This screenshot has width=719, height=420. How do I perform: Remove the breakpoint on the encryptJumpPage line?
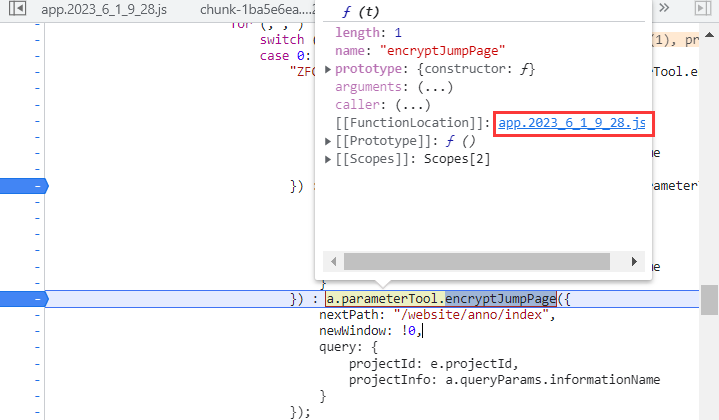(23, 299)
